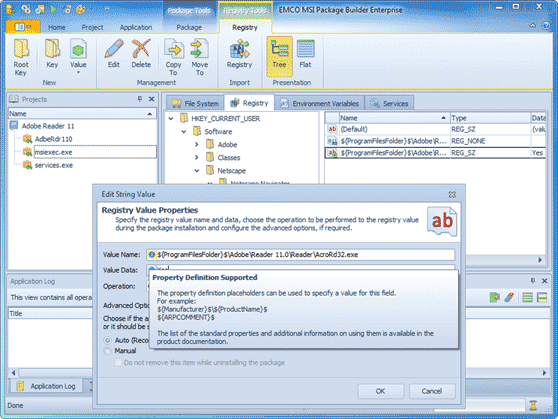This screenshot has height=419, width=558.
Task: Expand the Adobe registry key
Action: 197,145
